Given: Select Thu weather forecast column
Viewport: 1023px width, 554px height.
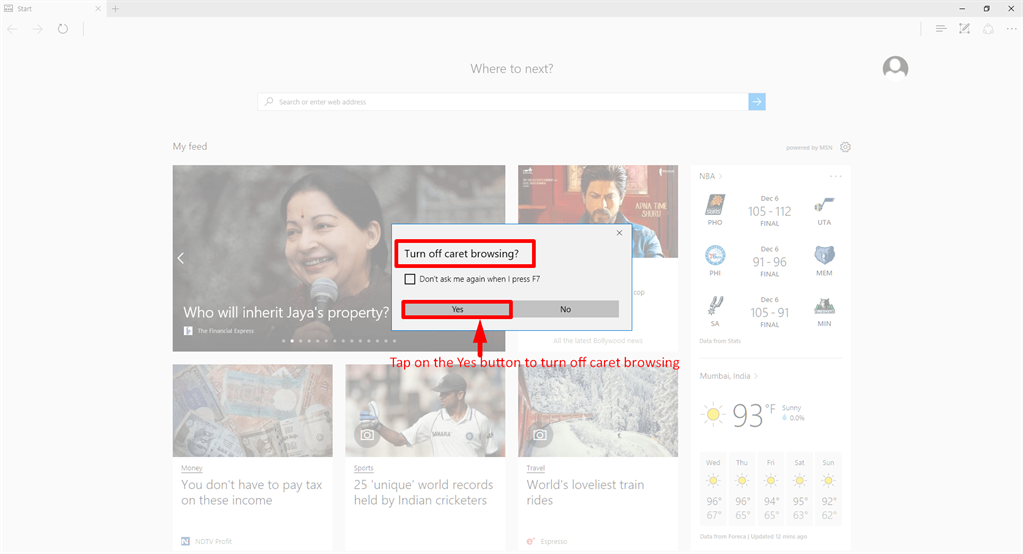Looking at the screenshot, I should point(742,489).
